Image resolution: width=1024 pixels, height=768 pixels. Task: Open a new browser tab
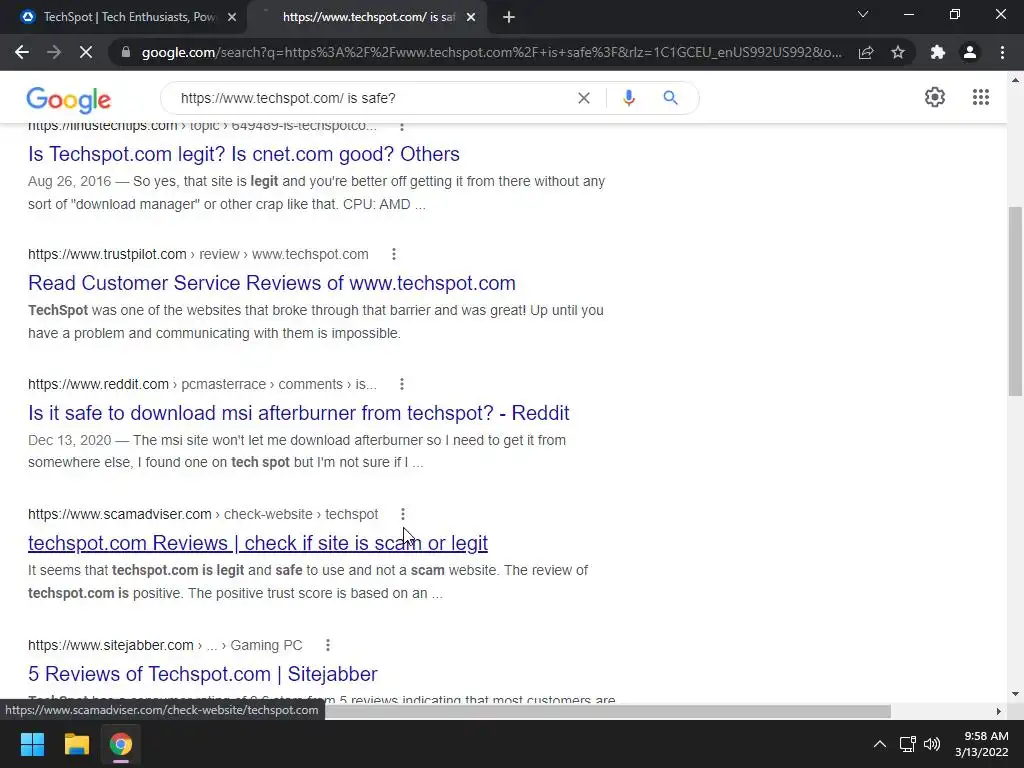(x=509, y=18)
